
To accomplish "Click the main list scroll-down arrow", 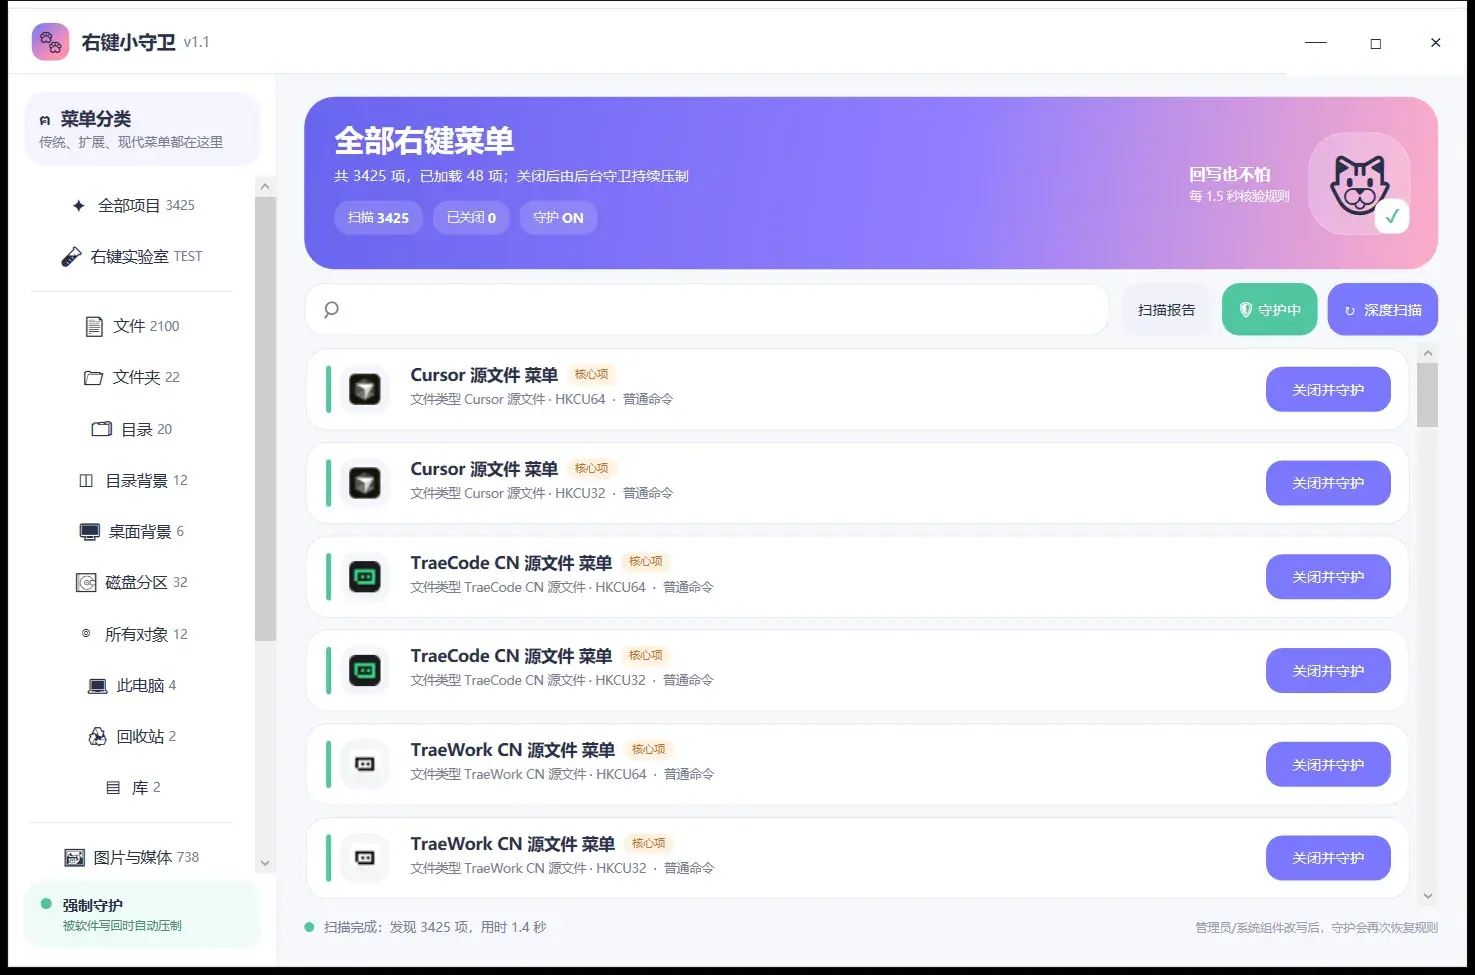I will click(1428, 897).
